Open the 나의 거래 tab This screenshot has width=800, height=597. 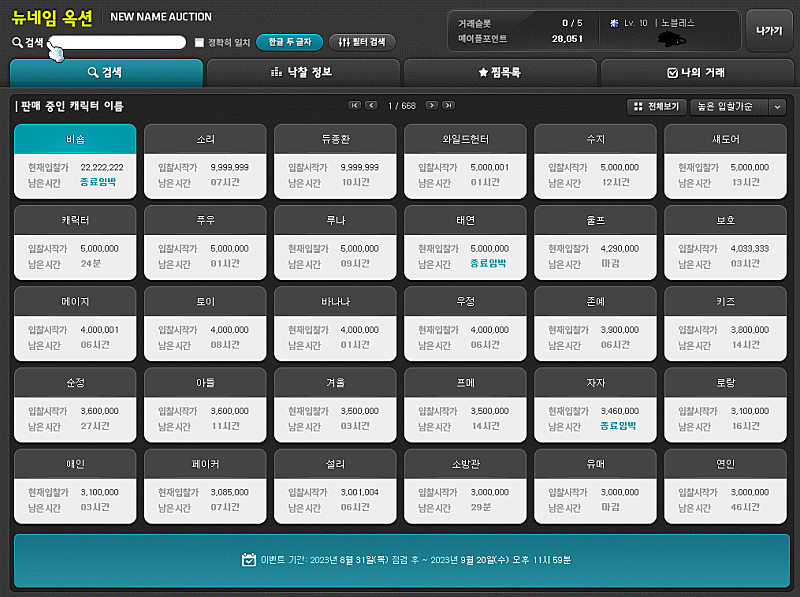695,73
